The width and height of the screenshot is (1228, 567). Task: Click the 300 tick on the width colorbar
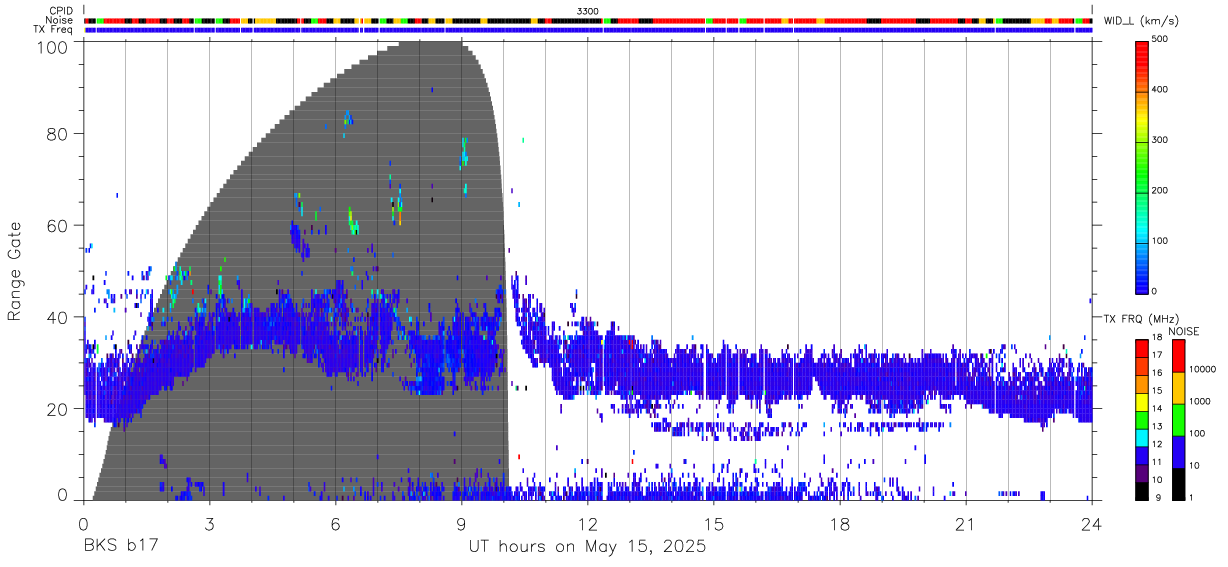[x=1162, y=140]
